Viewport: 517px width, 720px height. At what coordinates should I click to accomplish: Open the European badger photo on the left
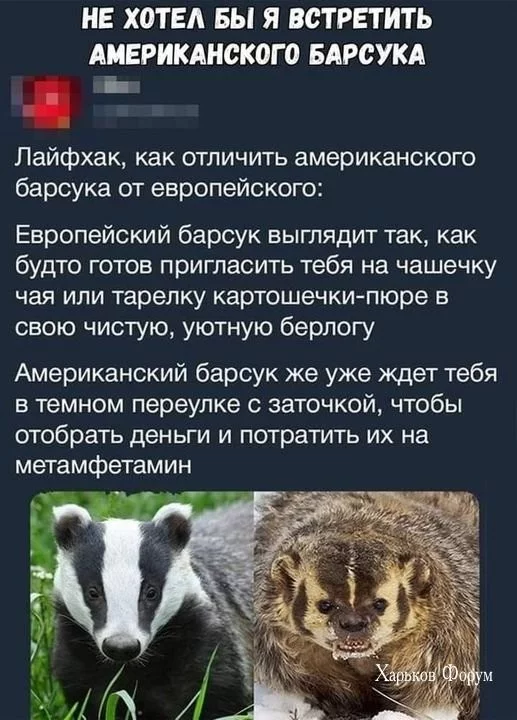[142, 605]
